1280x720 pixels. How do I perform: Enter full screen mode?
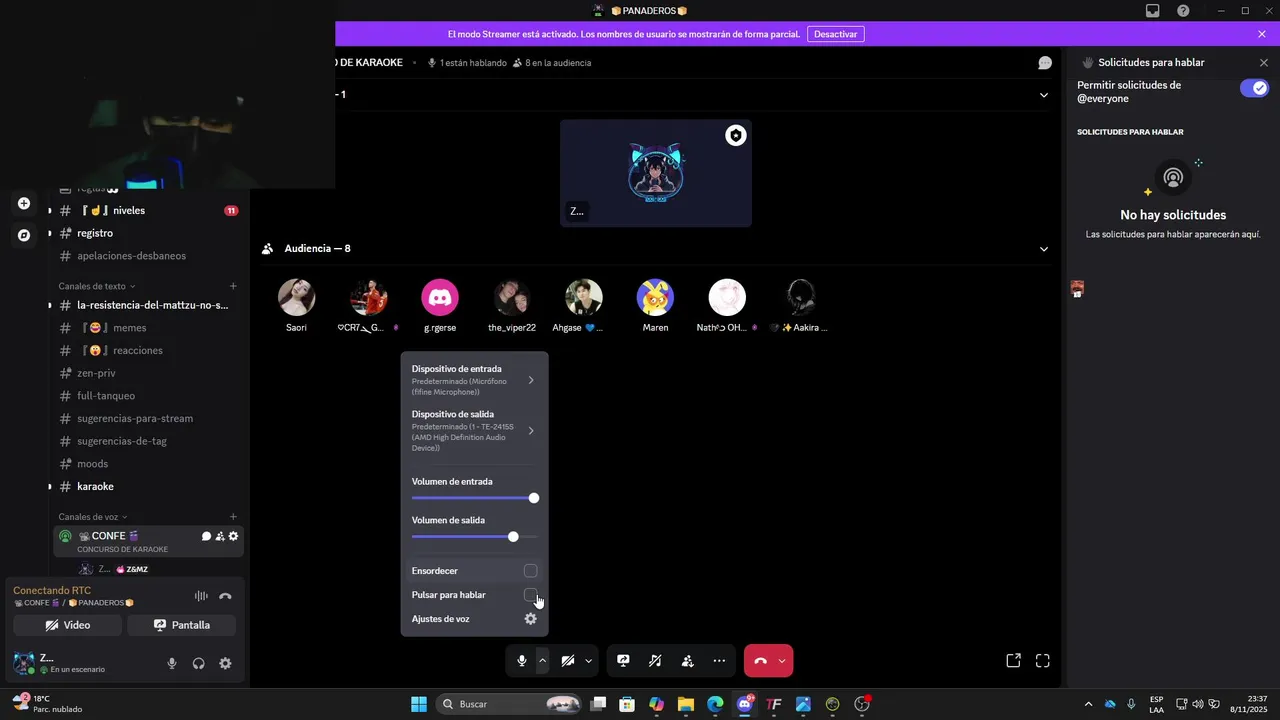pos(1043,661)
